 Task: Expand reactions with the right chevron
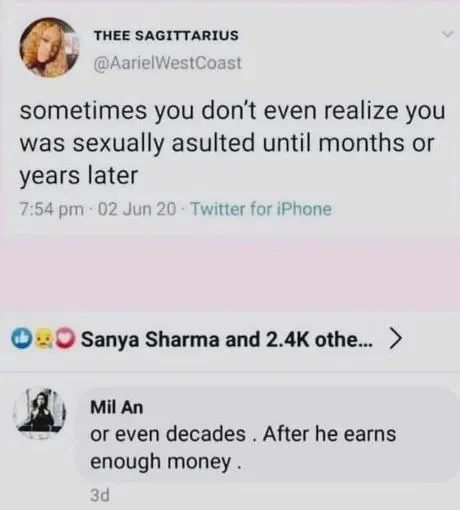click(395, 339)
